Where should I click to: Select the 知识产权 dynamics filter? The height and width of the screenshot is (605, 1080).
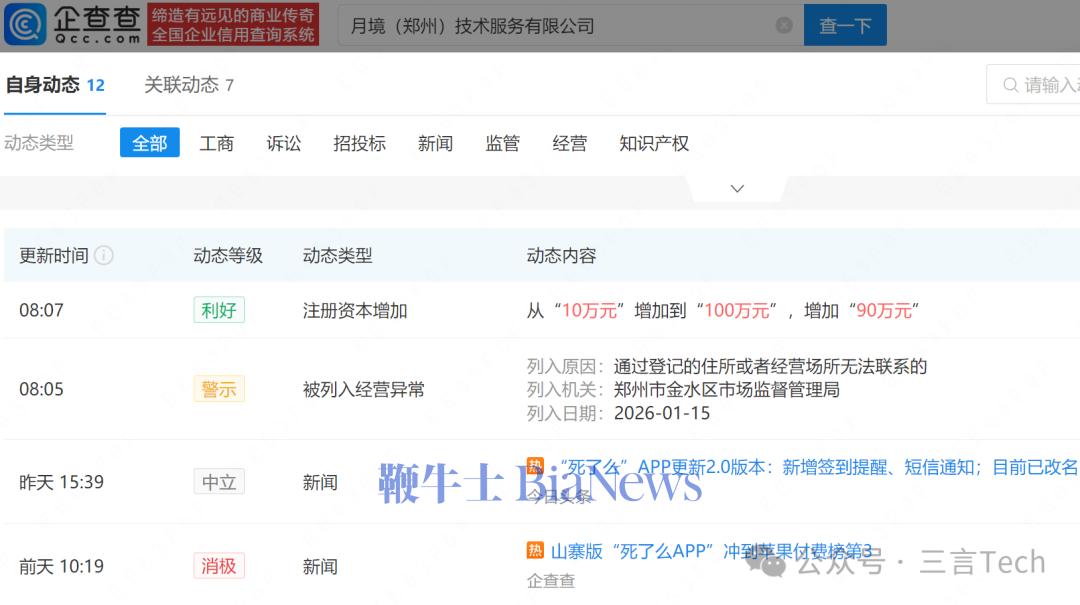(654, 143)
